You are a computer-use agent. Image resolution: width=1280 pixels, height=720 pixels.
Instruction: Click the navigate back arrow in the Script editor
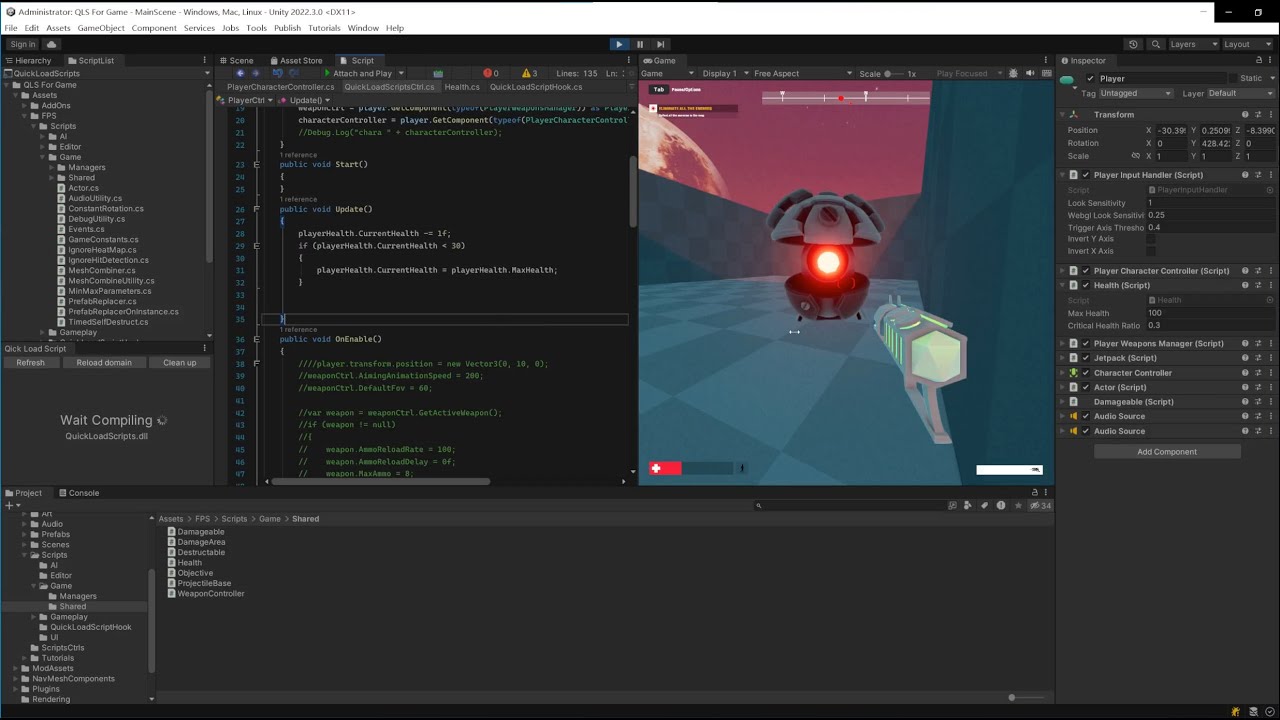tap(240, 73)
